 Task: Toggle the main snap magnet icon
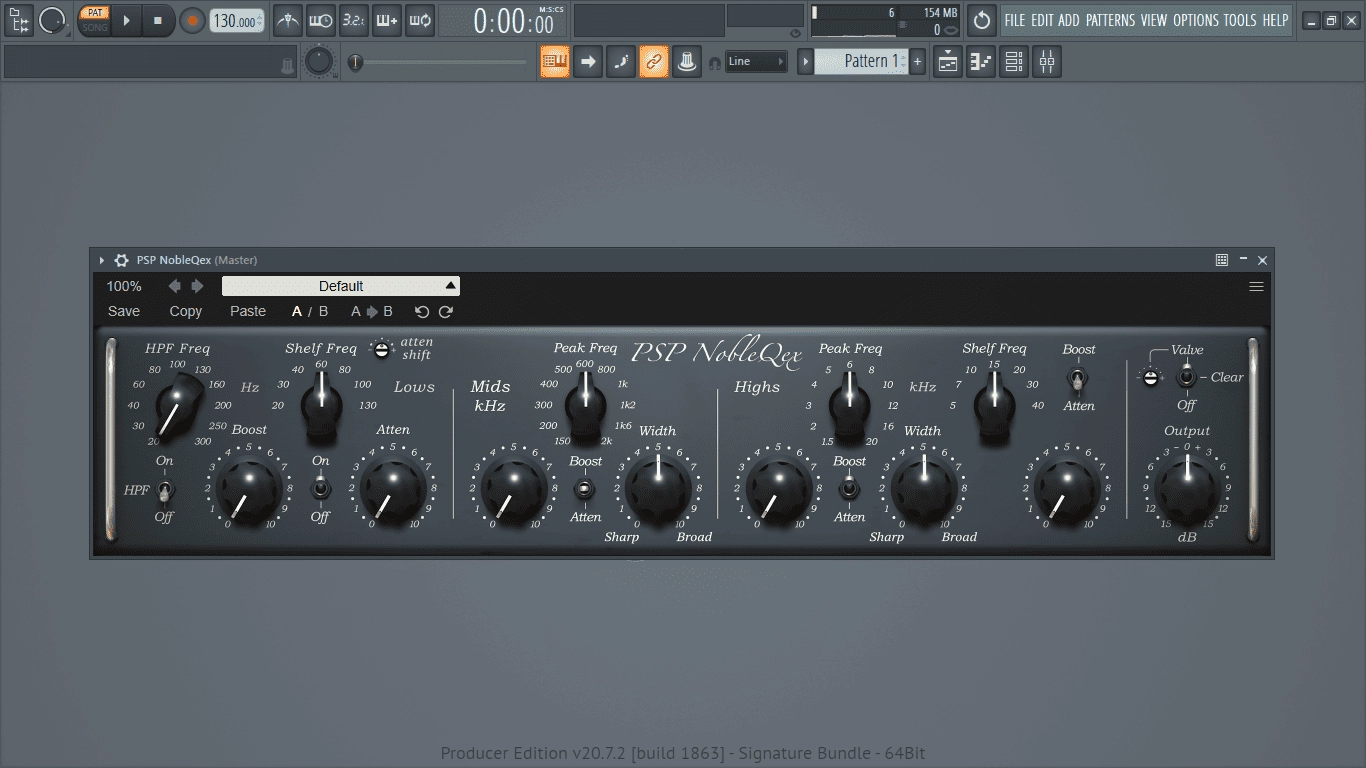(714, 62)
